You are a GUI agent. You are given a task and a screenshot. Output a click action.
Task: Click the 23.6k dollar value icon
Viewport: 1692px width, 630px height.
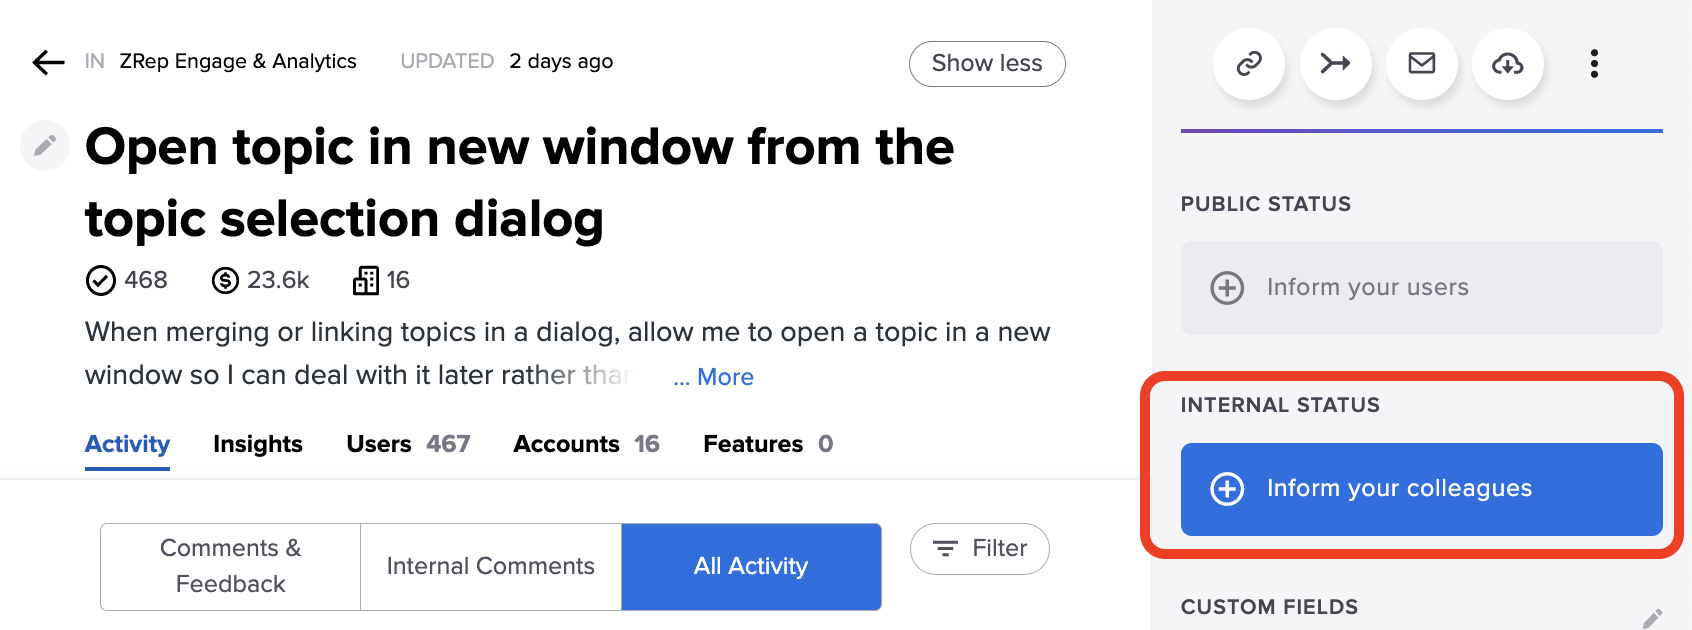226,281
